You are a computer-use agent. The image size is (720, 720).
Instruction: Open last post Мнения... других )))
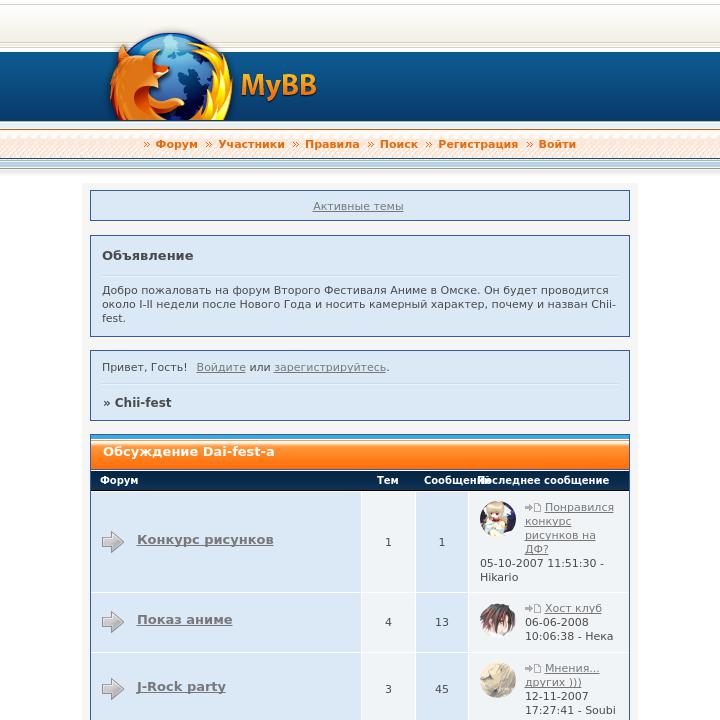pyautogui.click(x=562, y=675)
